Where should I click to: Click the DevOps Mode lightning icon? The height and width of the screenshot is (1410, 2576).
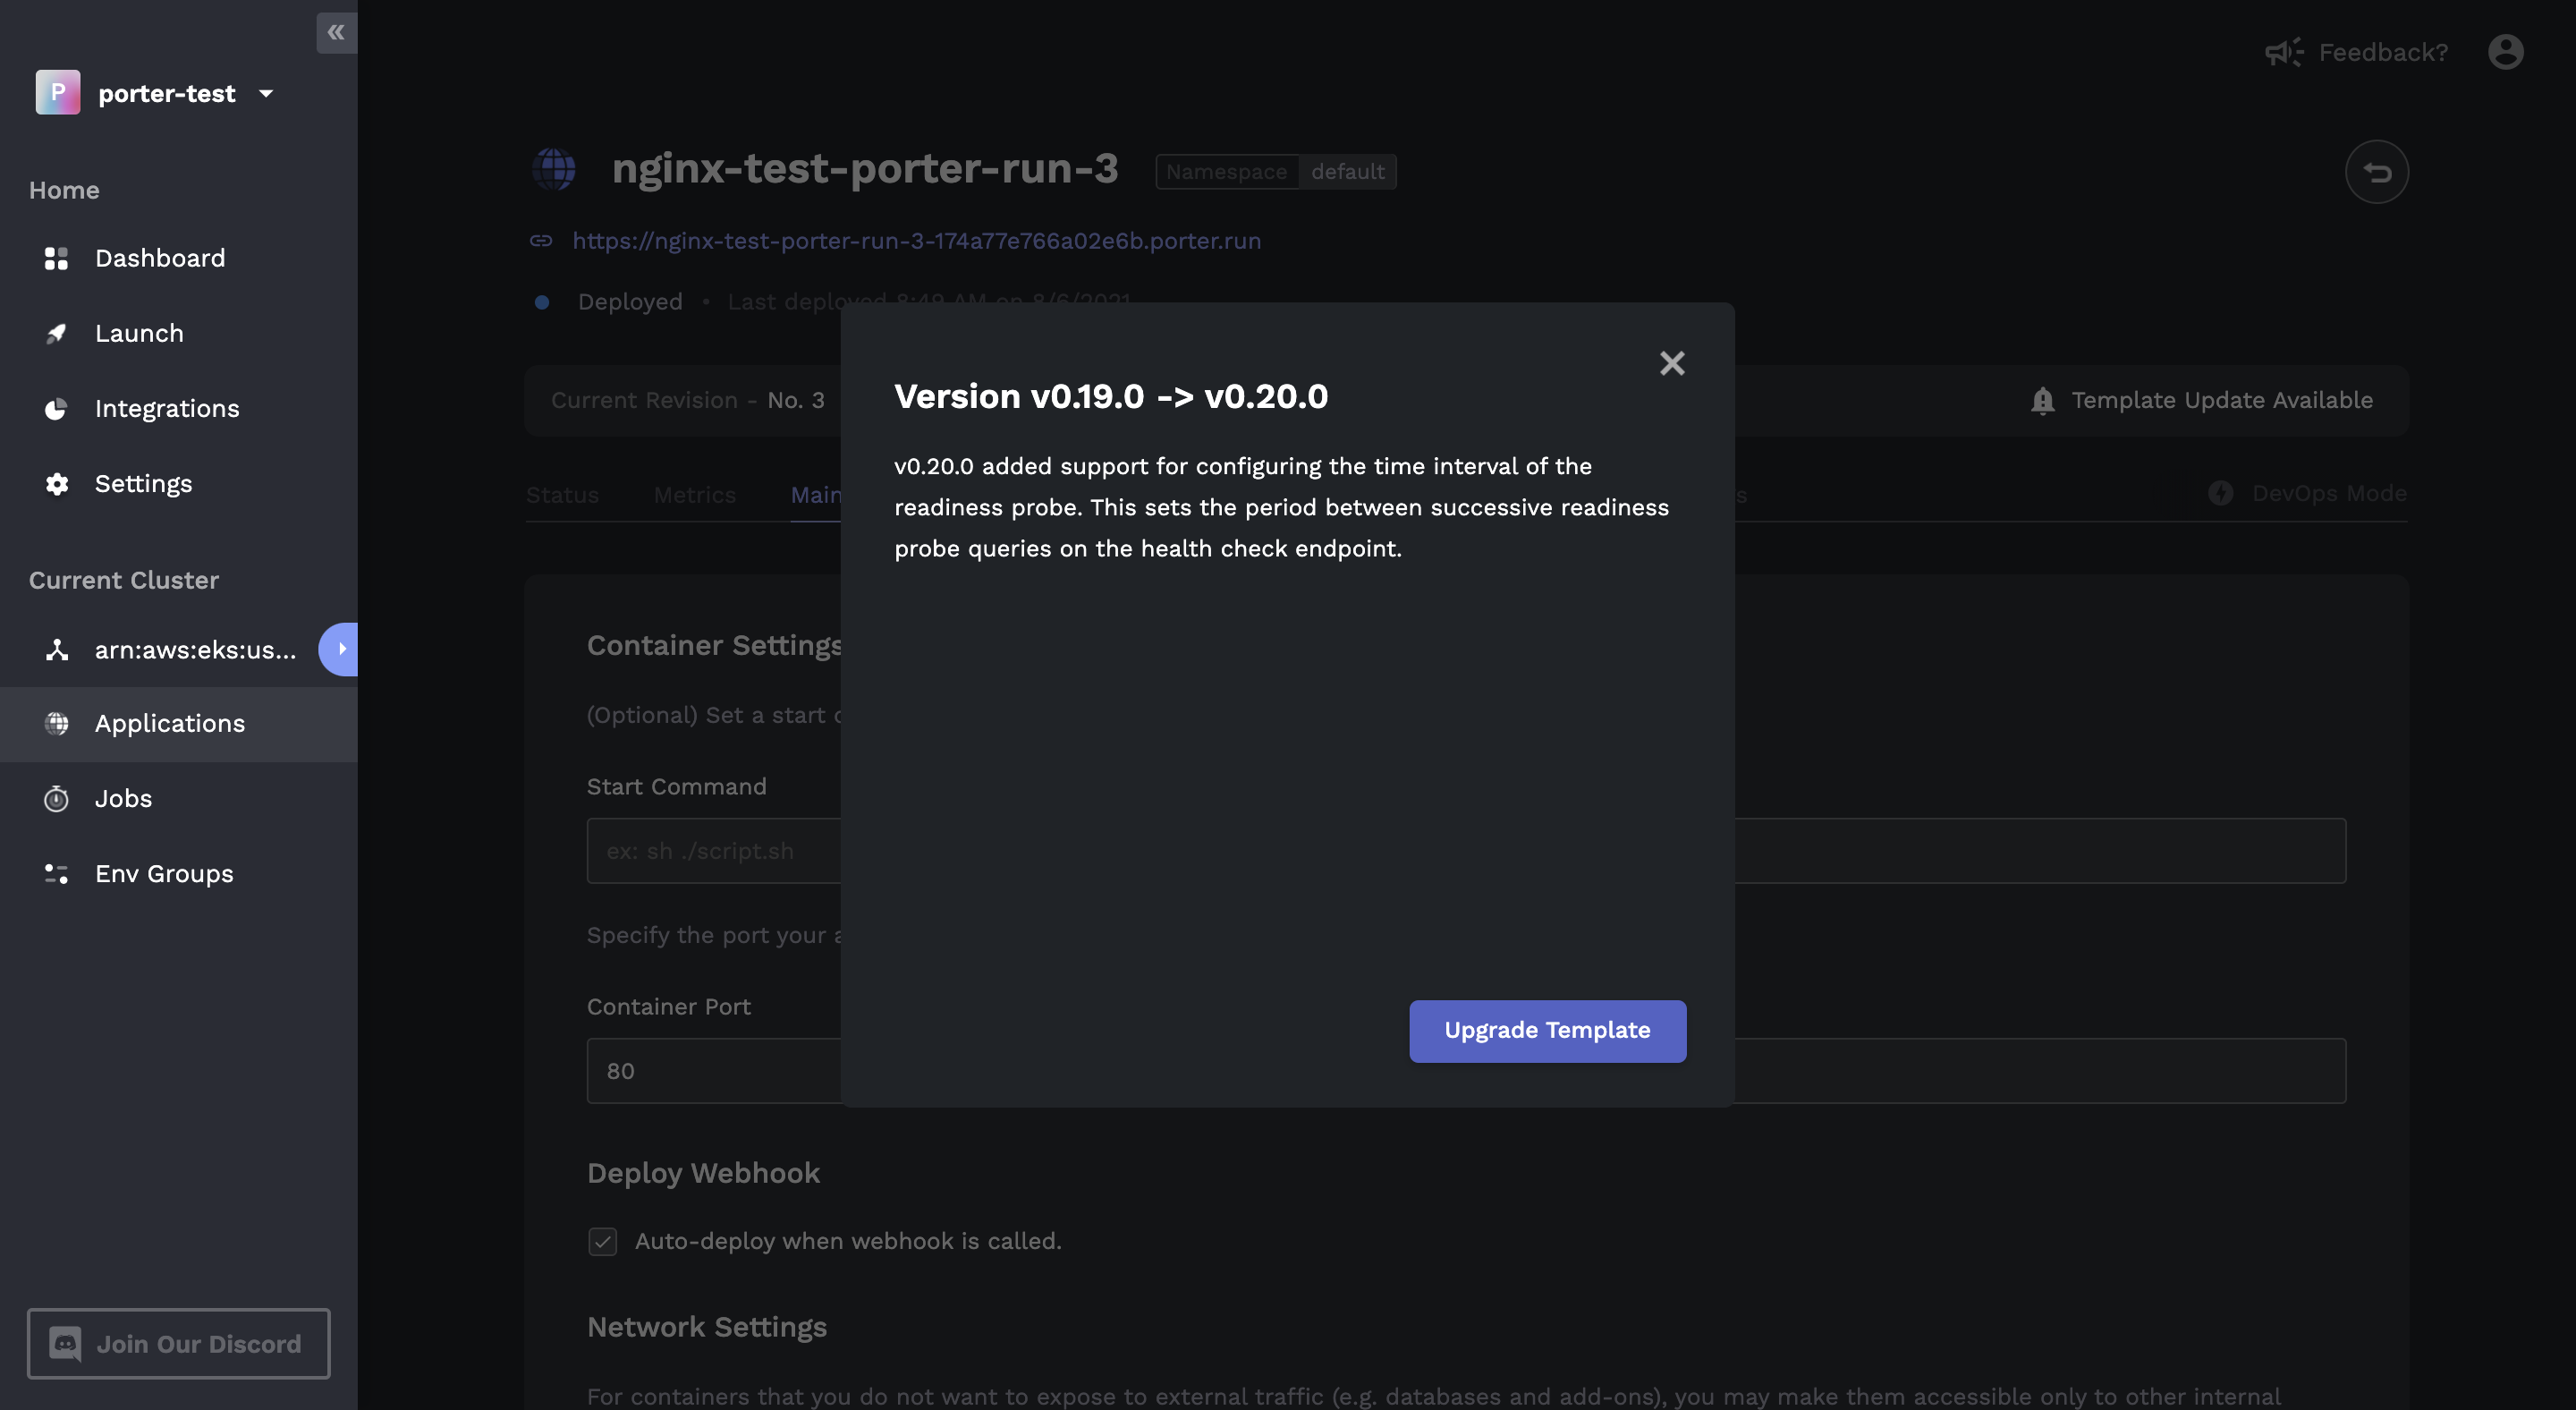click(x=2220, y=493)
